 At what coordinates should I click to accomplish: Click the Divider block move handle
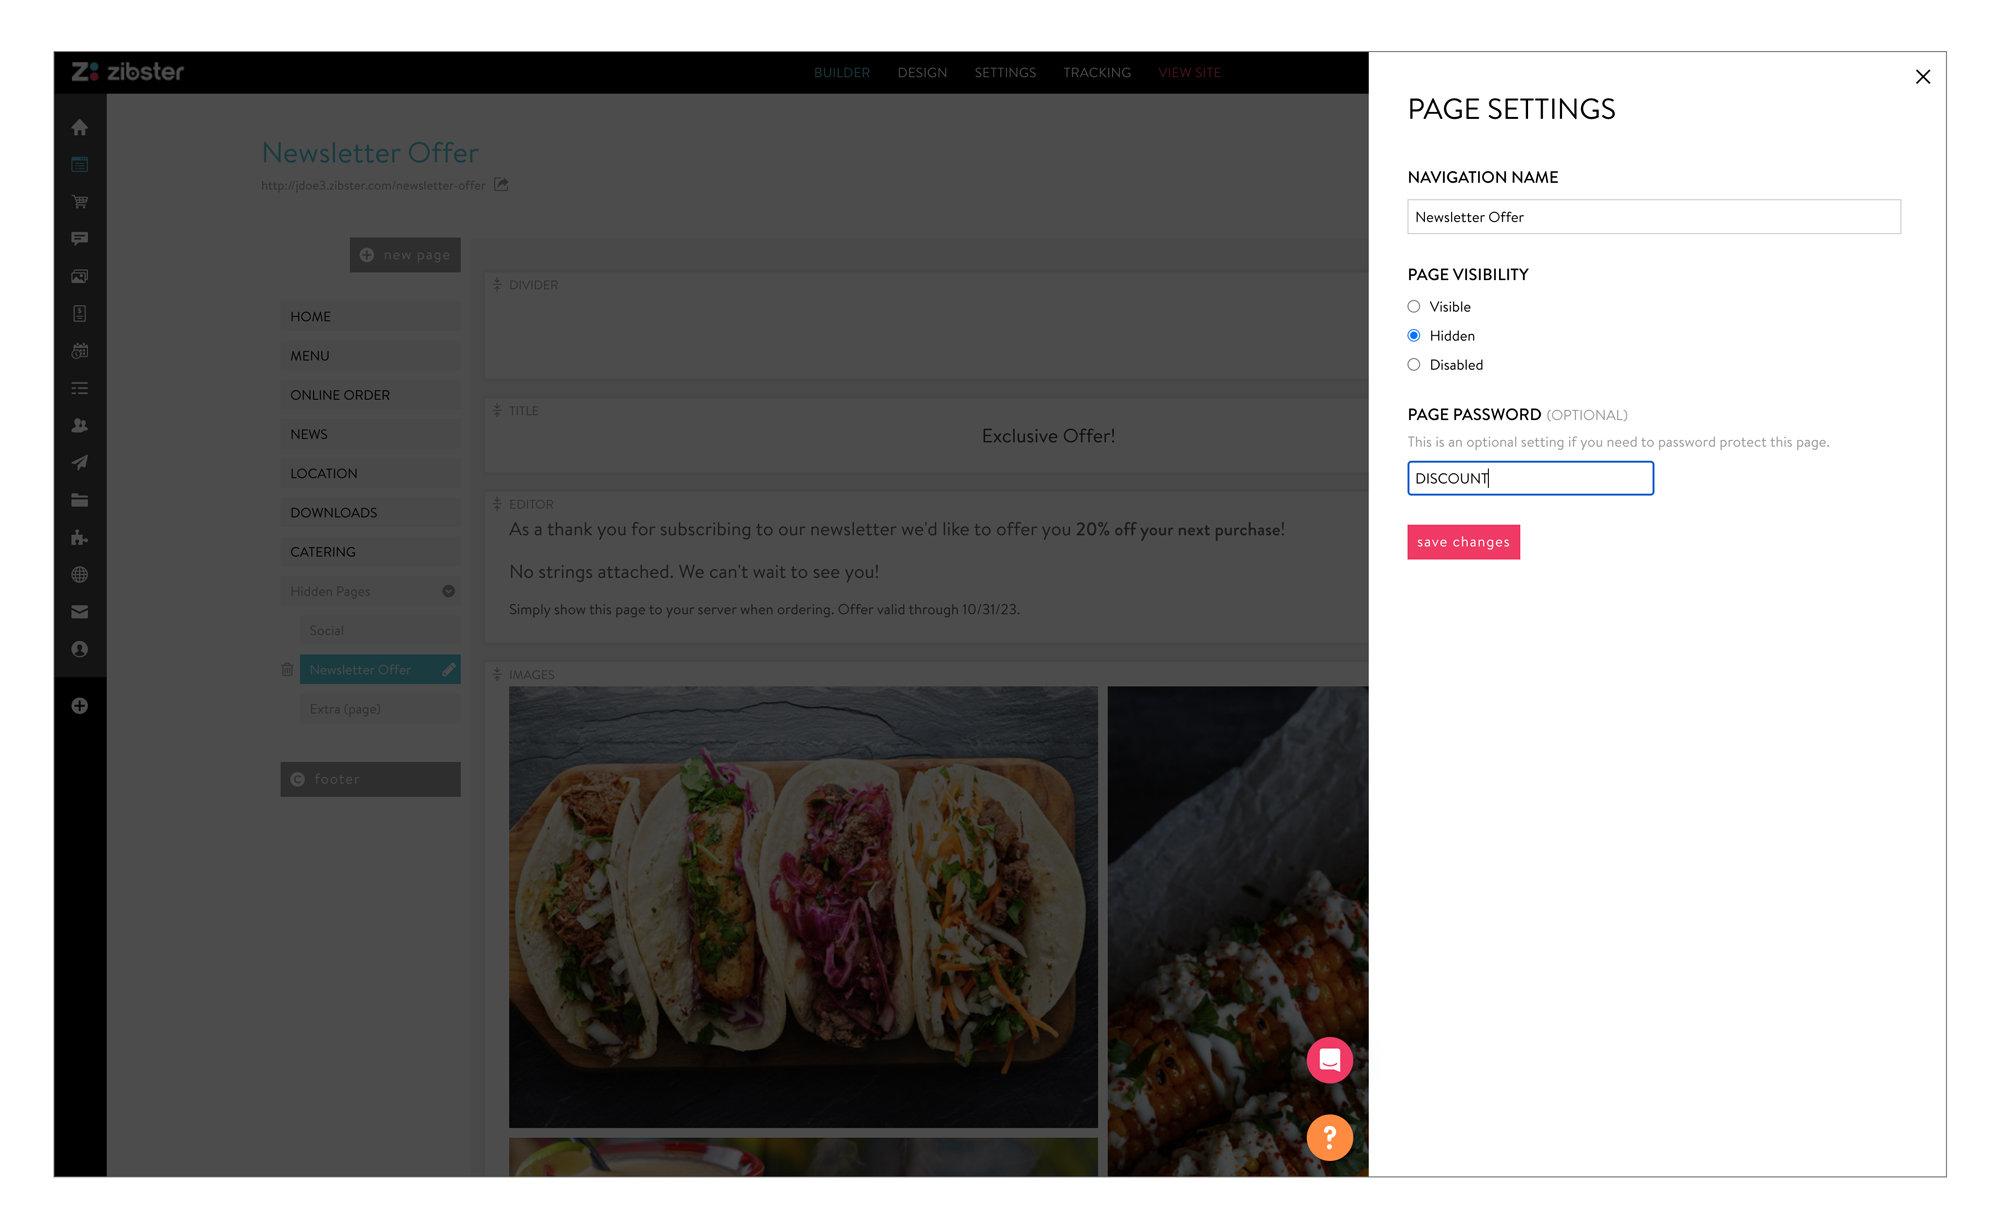497,285
